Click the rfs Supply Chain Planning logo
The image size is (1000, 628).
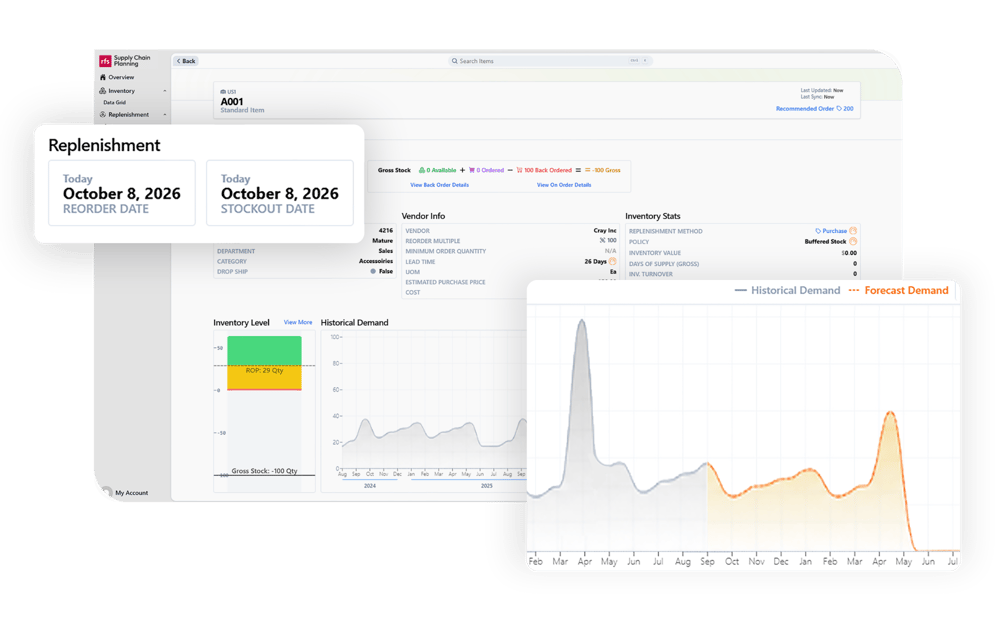(125, 61)
